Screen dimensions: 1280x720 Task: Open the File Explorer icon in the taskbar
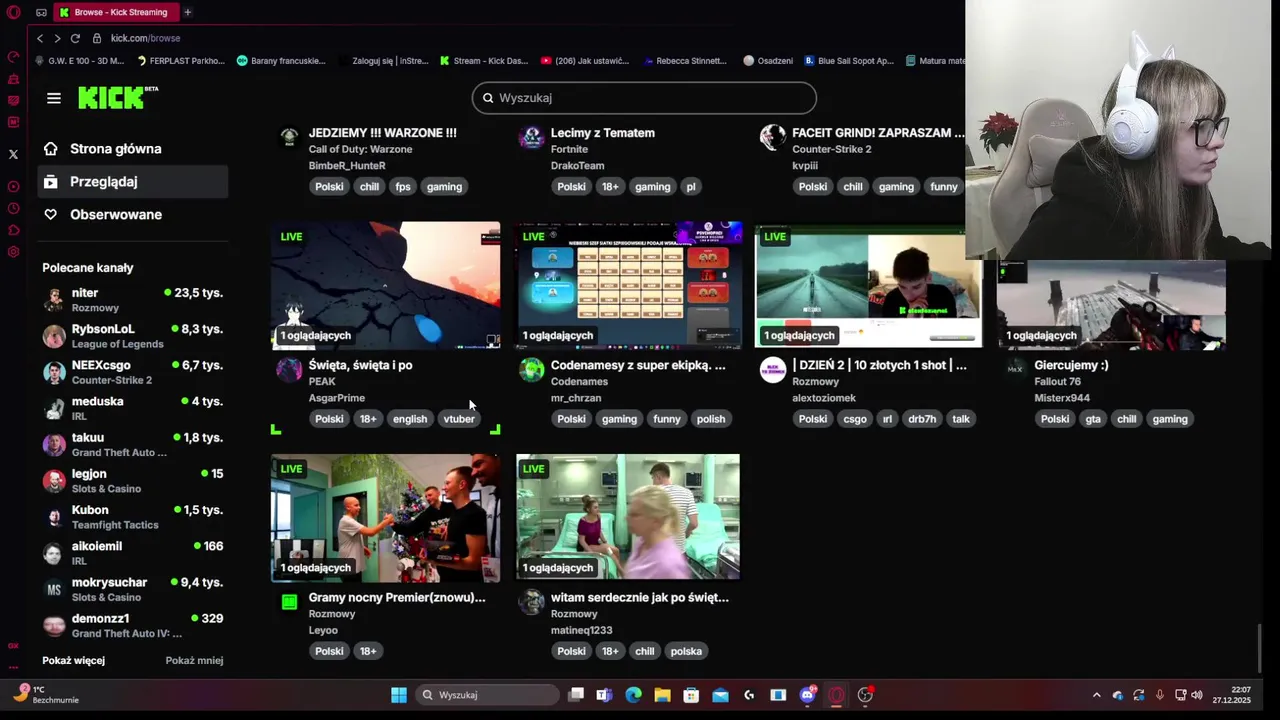click(x=662, y=695)
